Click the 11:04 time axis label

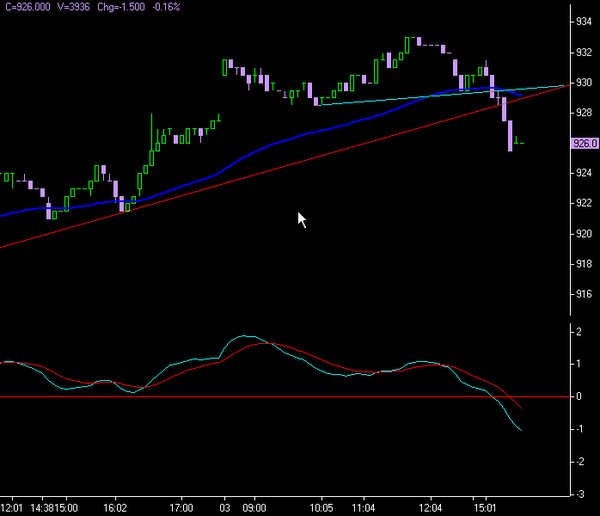(364, 508)
